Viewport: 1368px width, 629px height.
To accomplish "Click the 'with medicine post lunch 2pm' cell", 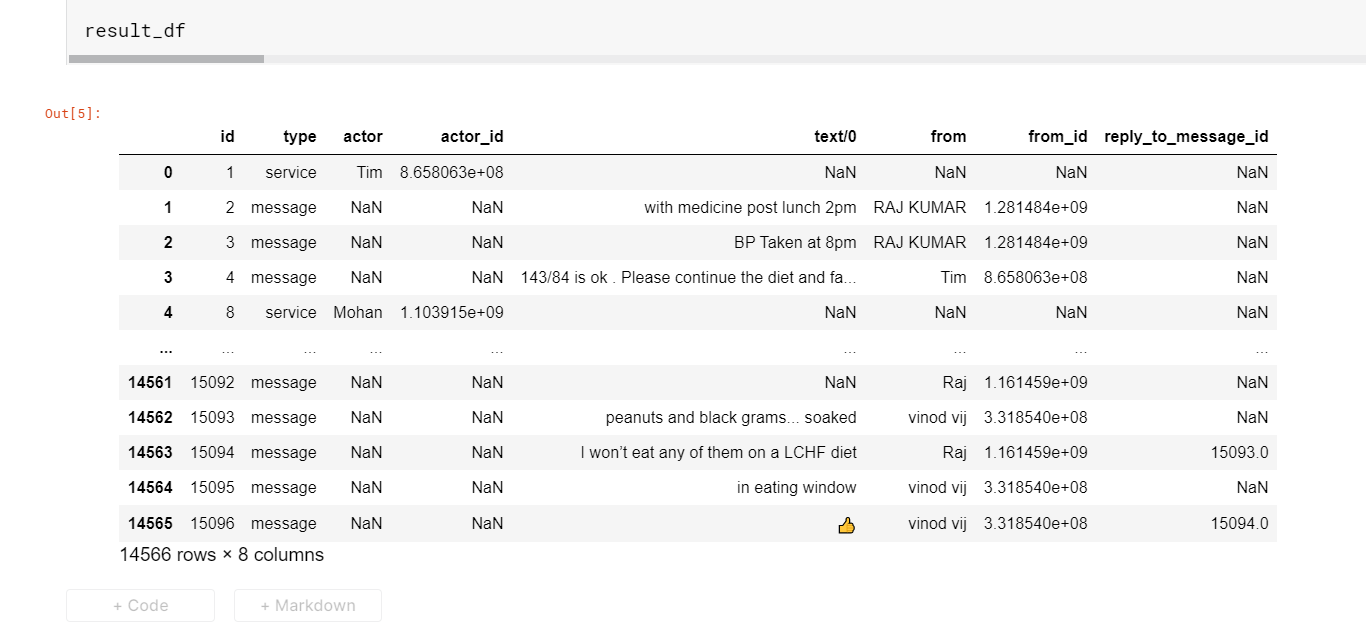I will pyautogui.click(x=750, y=207).
